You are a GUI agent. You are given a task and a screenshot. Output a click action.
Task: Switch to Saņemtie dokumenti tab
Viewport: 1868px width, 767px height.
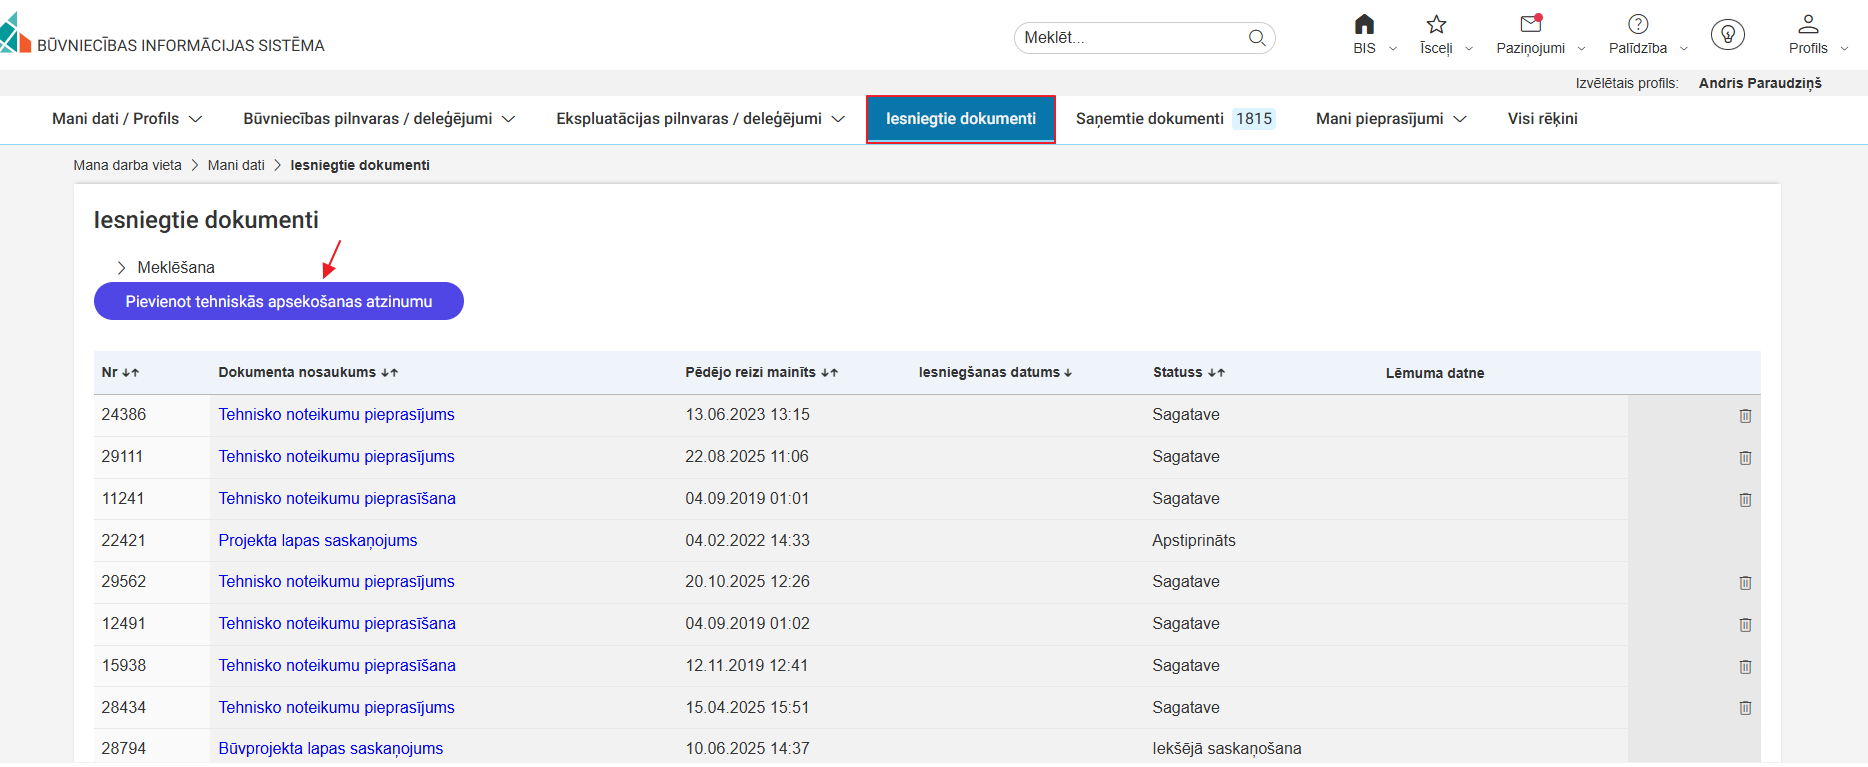tap(1174, 119)
